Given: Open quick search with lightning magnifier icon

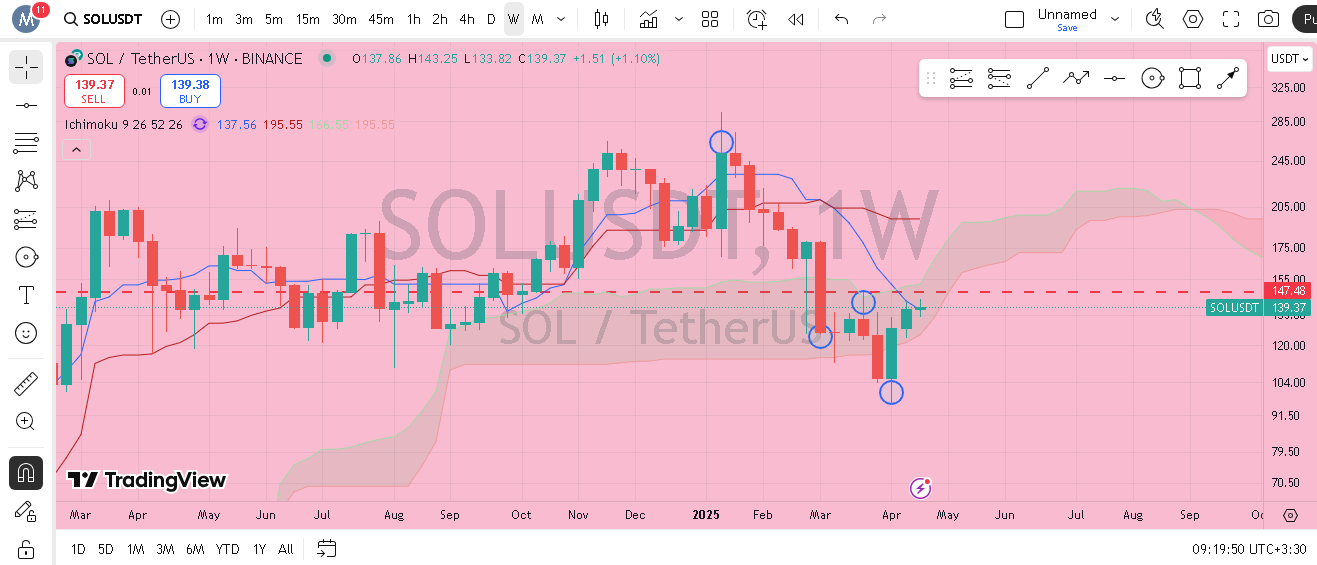Looking at the screenshot, I should click(x=1155, y=19).
